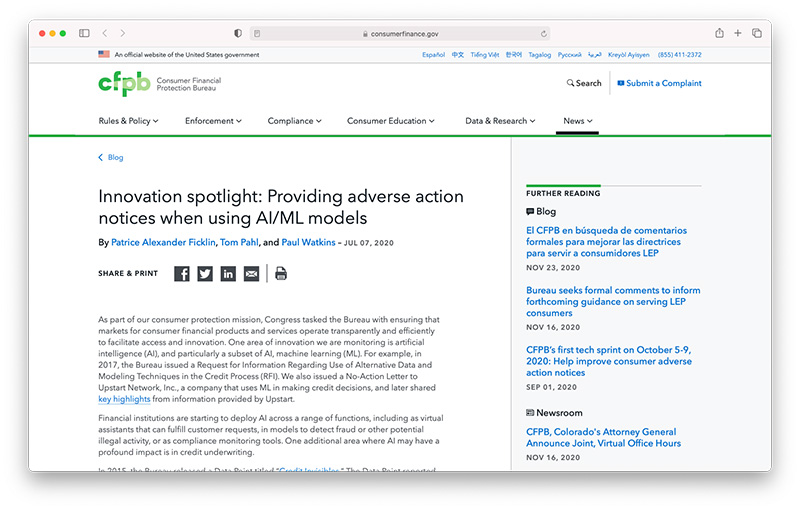Print the page with printer icon
Viewport: 800px width, 509px height.
point(281,274)
